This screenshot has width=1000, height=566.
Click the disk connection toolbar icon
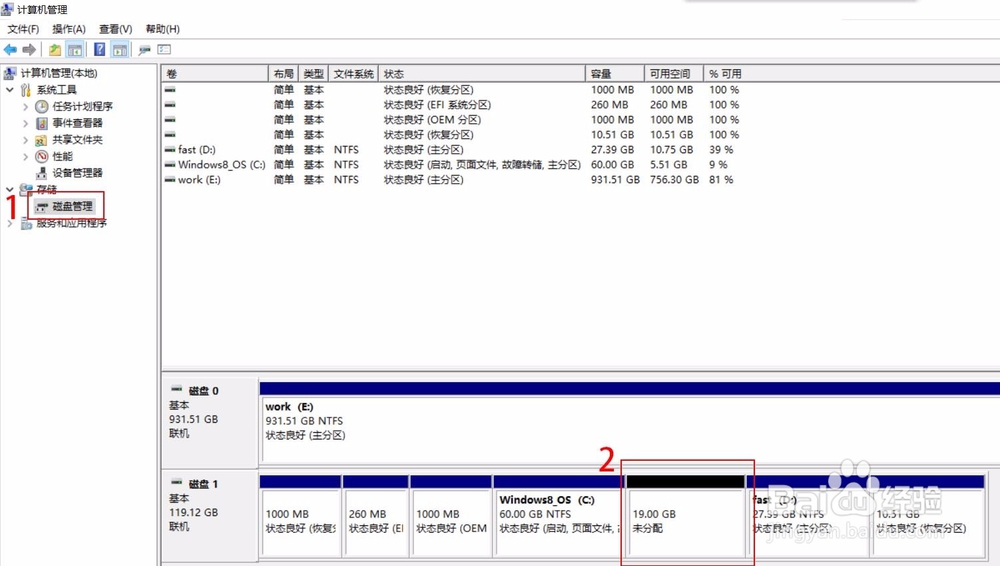pos(145,50)
